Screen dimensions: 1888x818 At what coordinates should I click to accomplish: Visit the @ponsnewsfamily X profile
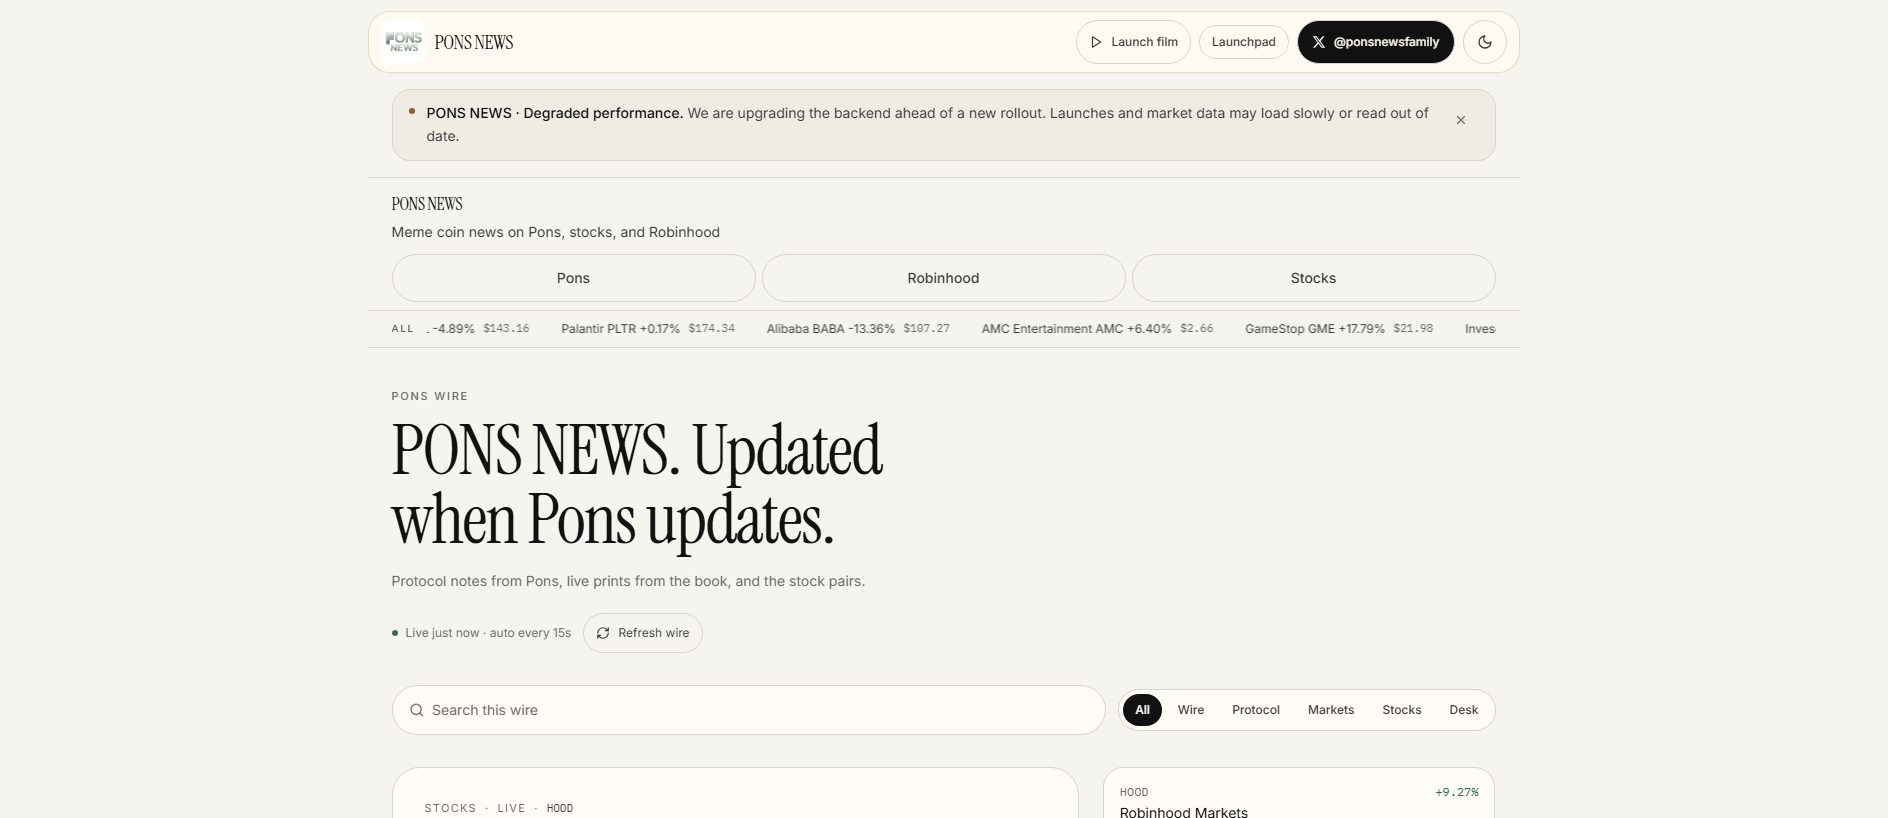(x=1375, y=42)
